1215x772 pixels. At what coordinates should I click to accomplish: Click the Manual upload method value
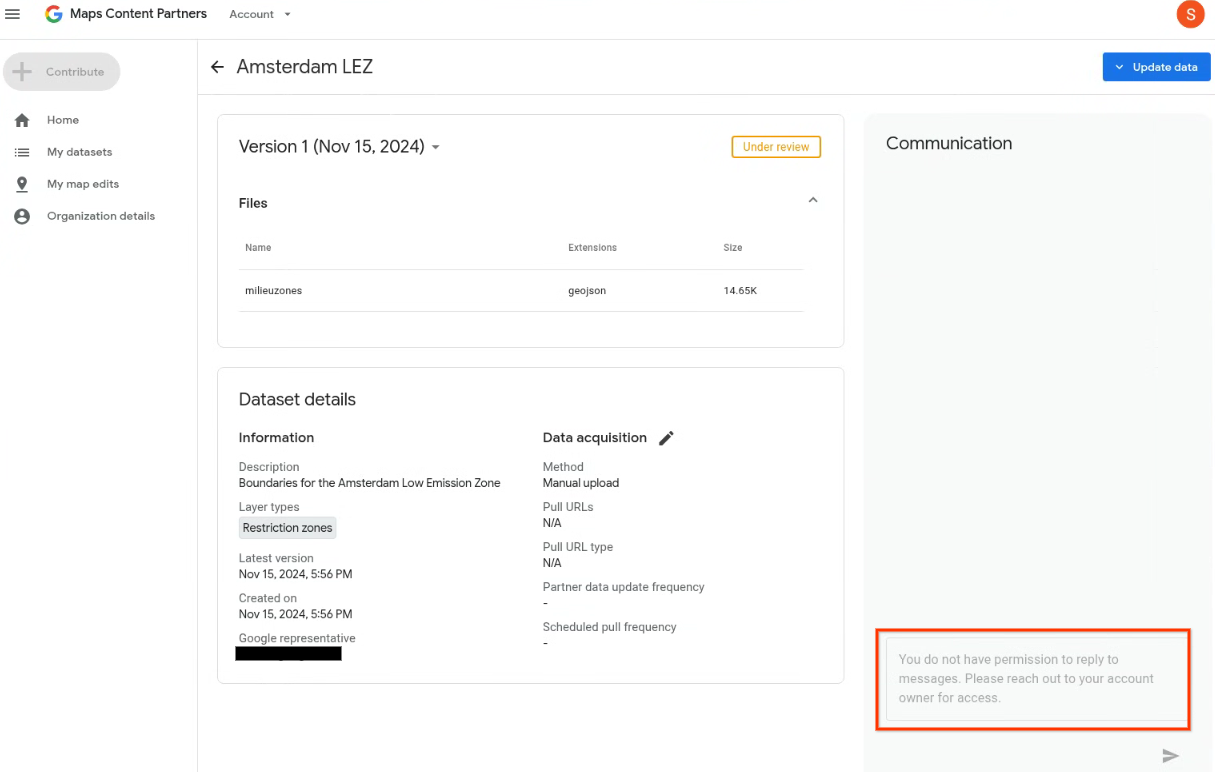point(581,483)
